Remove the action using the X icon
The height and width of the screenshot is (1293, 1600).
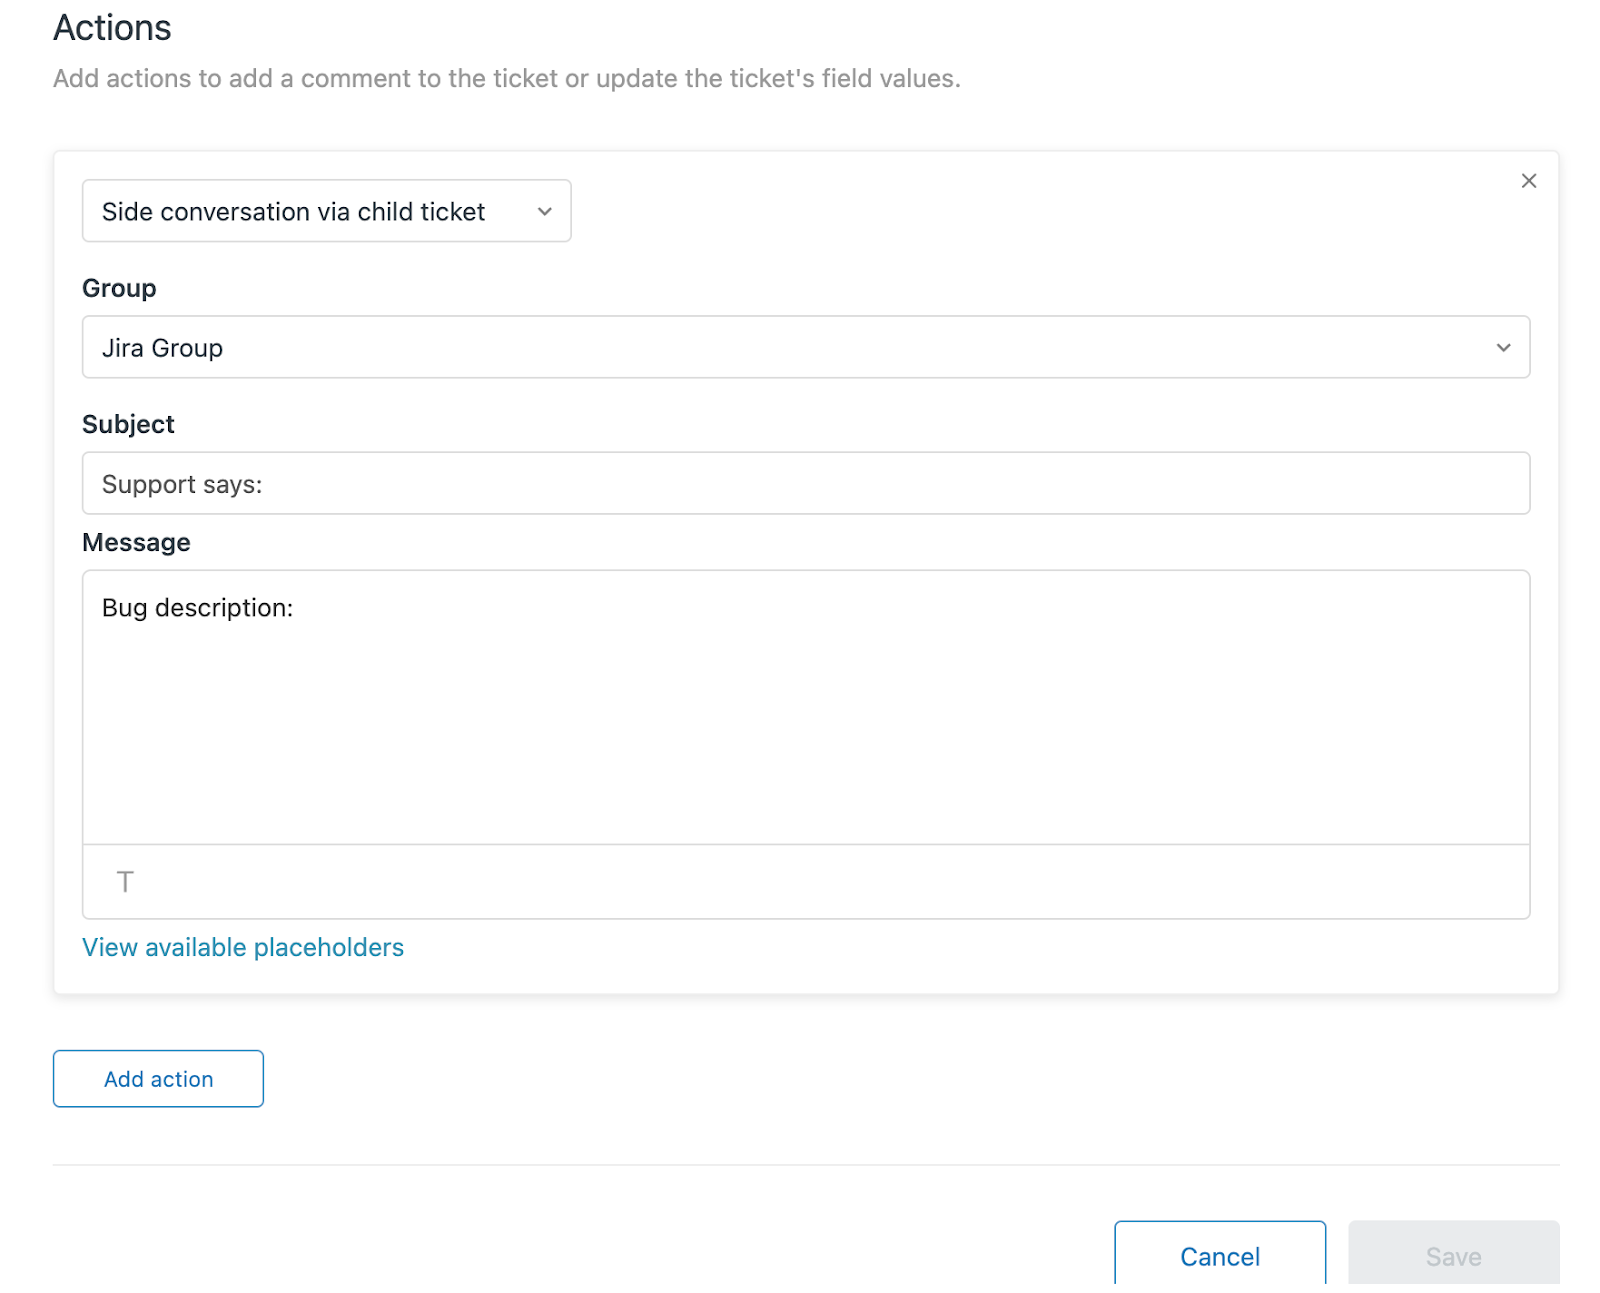[1528, 181]
